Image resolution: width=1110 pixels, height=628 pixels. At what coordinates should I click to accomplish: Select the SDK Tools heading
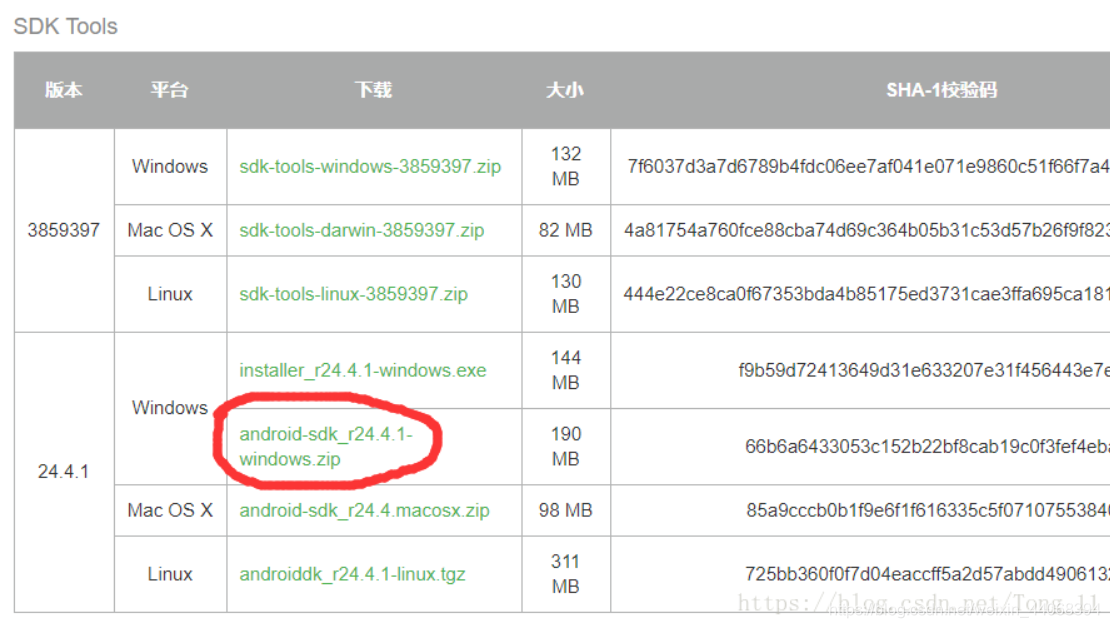[65, 26]
